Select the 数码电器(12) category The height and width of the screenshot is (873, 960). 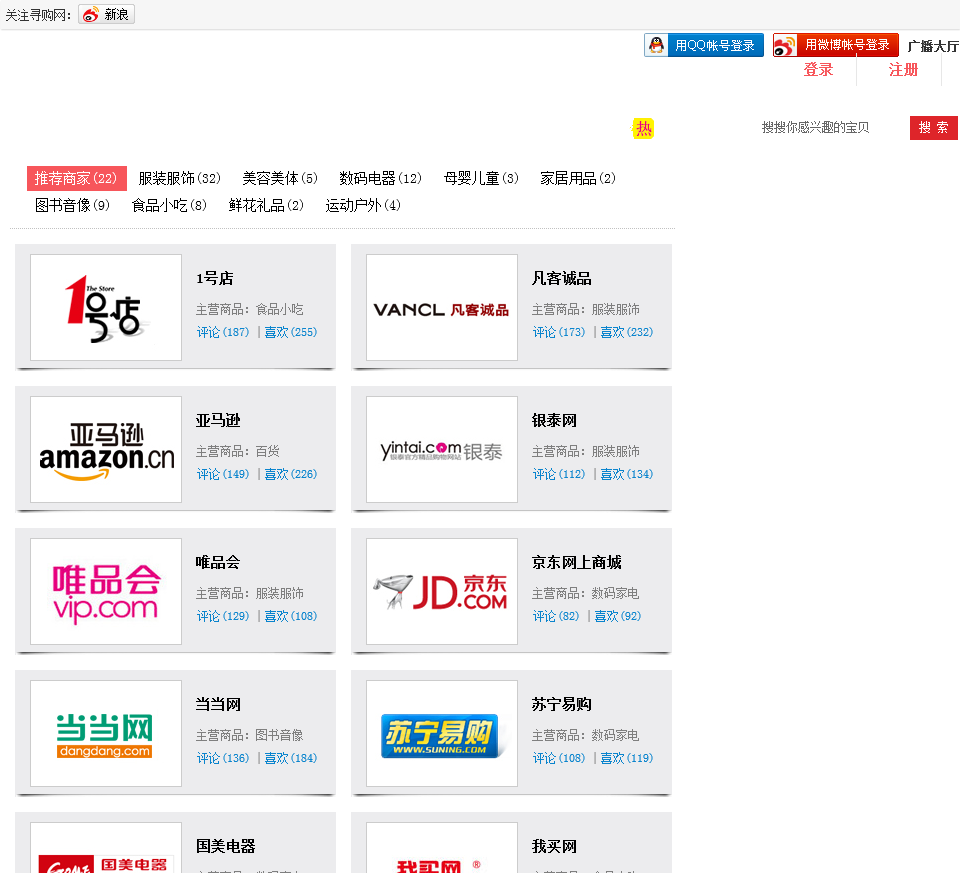pyautogui.click(x=380, y=178)
